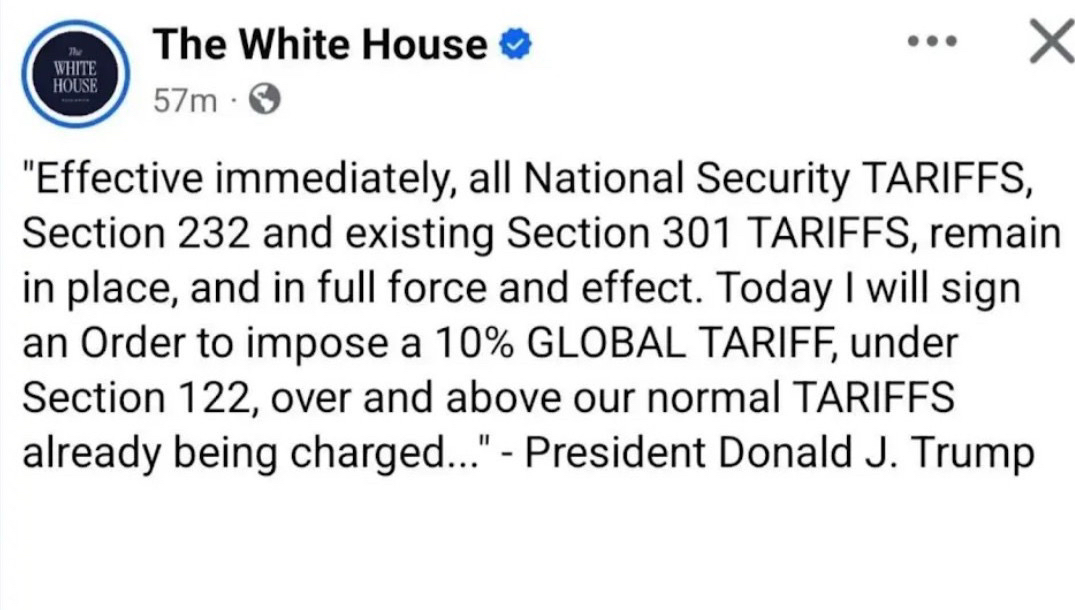Open The White House page name link

tap(319, 45)
